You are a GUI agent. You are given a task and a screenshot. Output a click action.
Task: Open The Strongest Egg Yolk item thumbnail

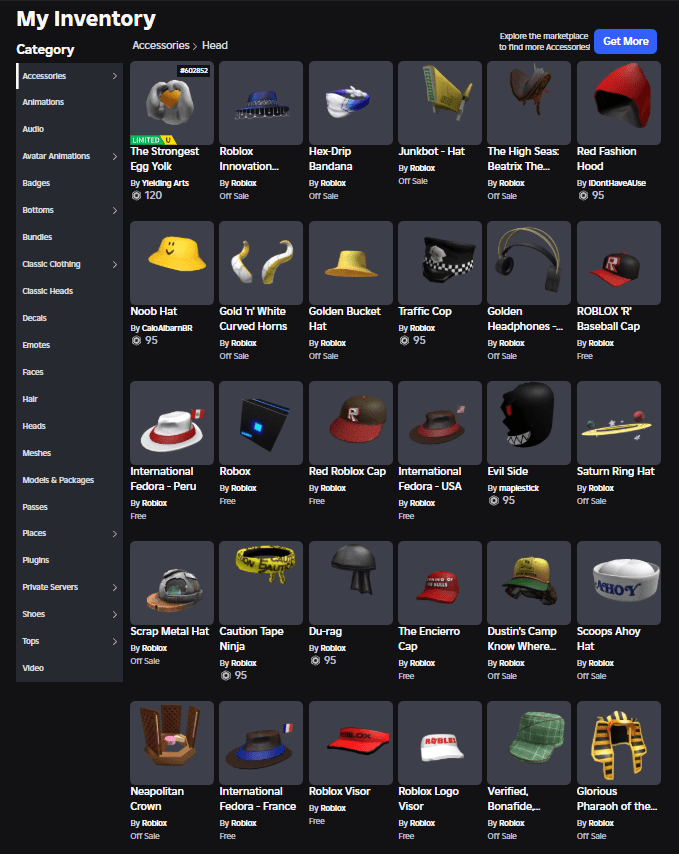(172, 103)
